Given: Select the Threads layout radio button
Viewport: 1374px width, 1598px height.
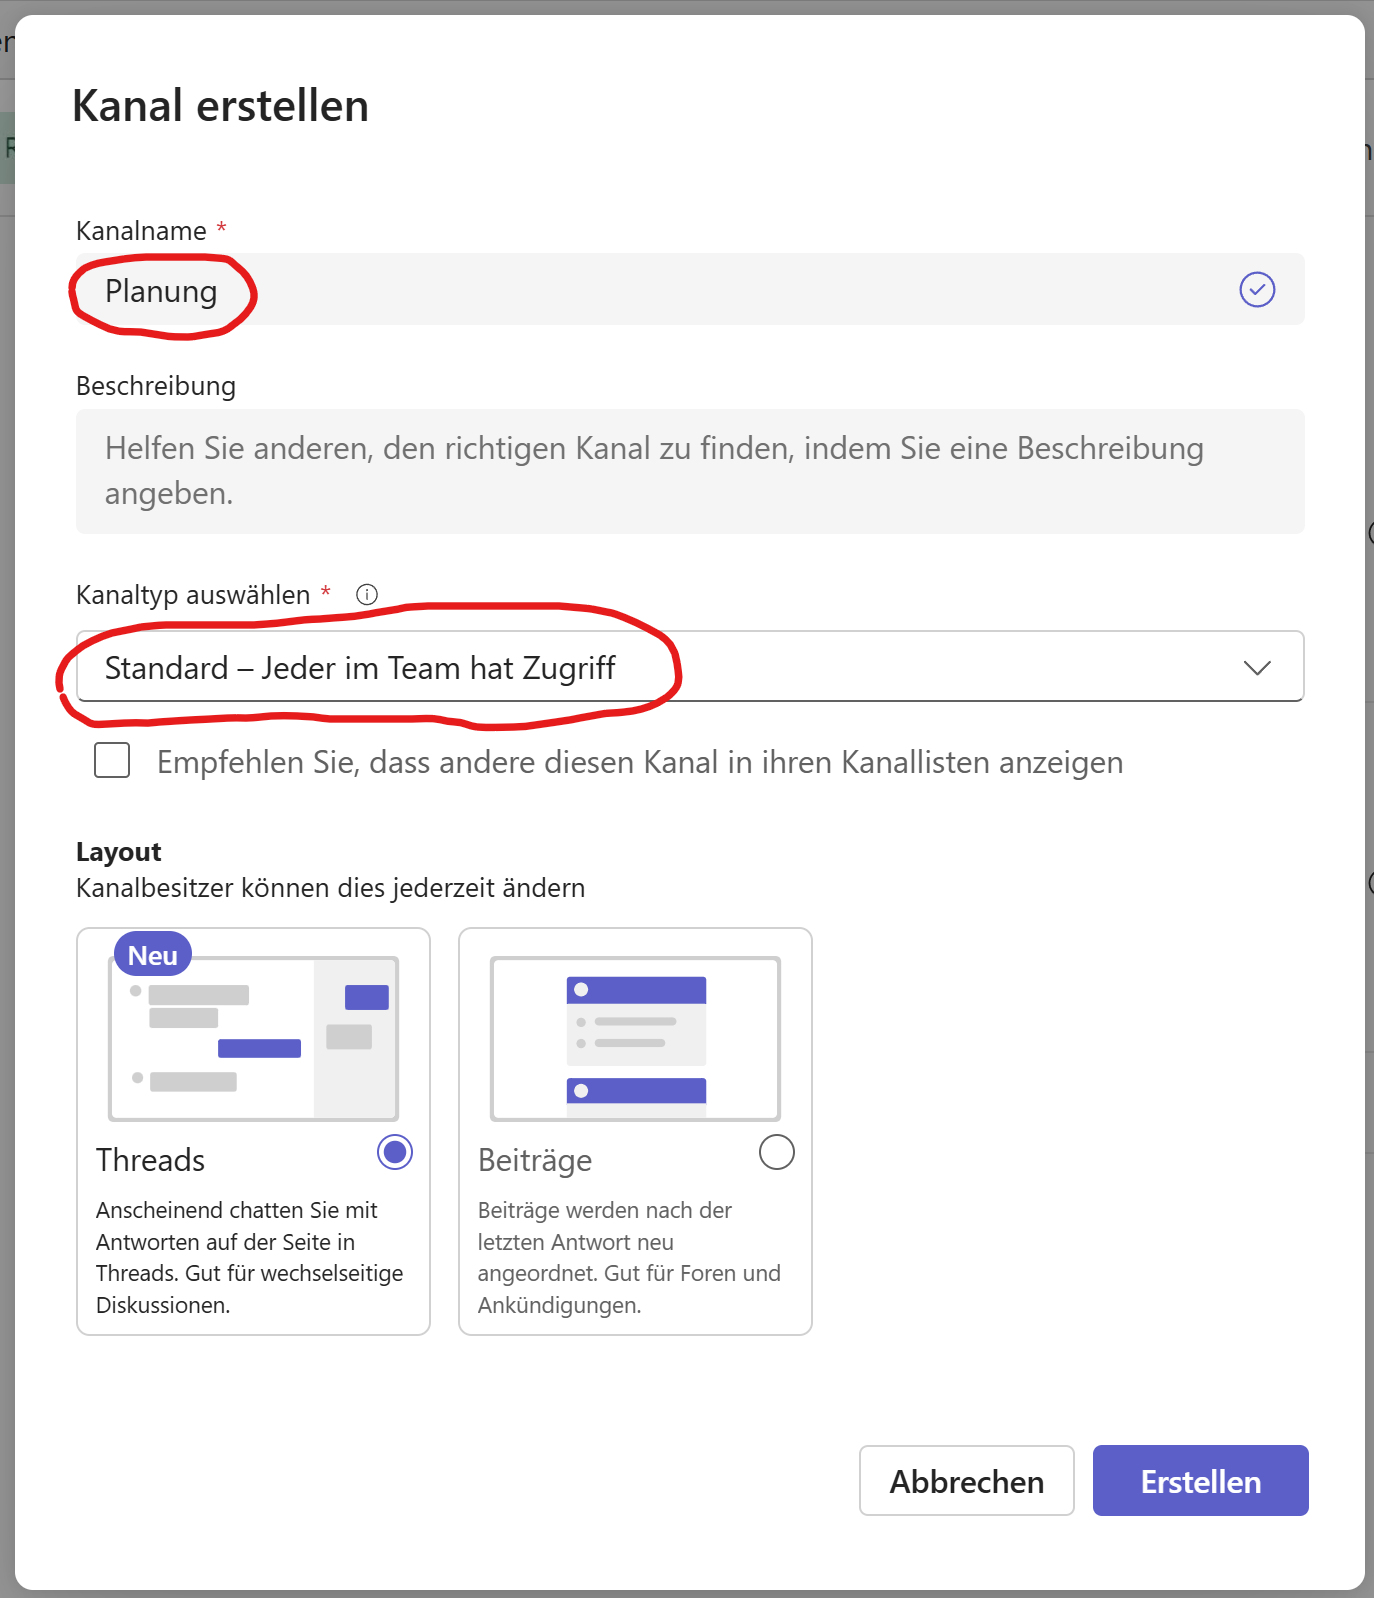Looking at the screenshot, I should tap(395, 1152).
